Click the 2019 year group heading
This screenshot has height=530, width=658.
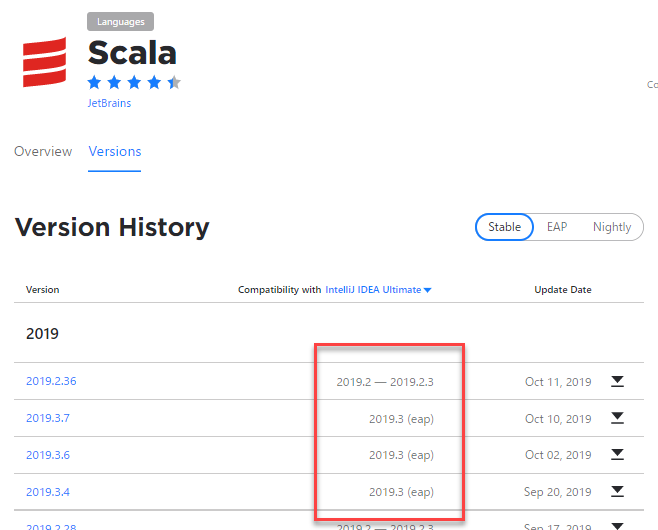(x=42, y=334)
